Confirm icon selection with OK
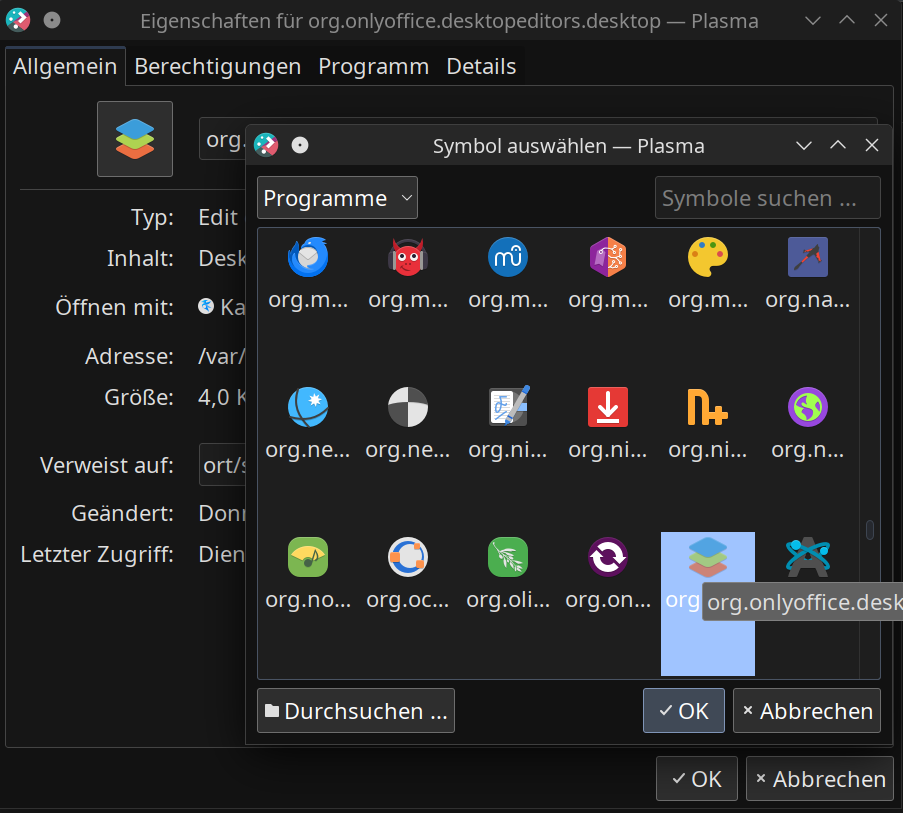Viewport: 903px width, 813px height. [684, 711]
